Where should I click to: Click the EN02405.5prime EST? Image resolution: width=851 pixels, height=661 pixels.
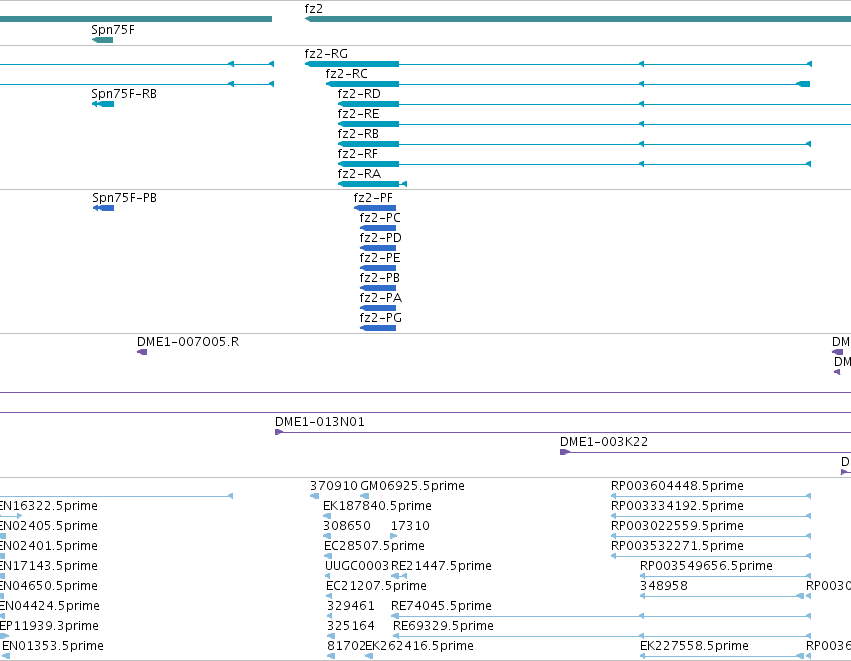tap(3, 536)
